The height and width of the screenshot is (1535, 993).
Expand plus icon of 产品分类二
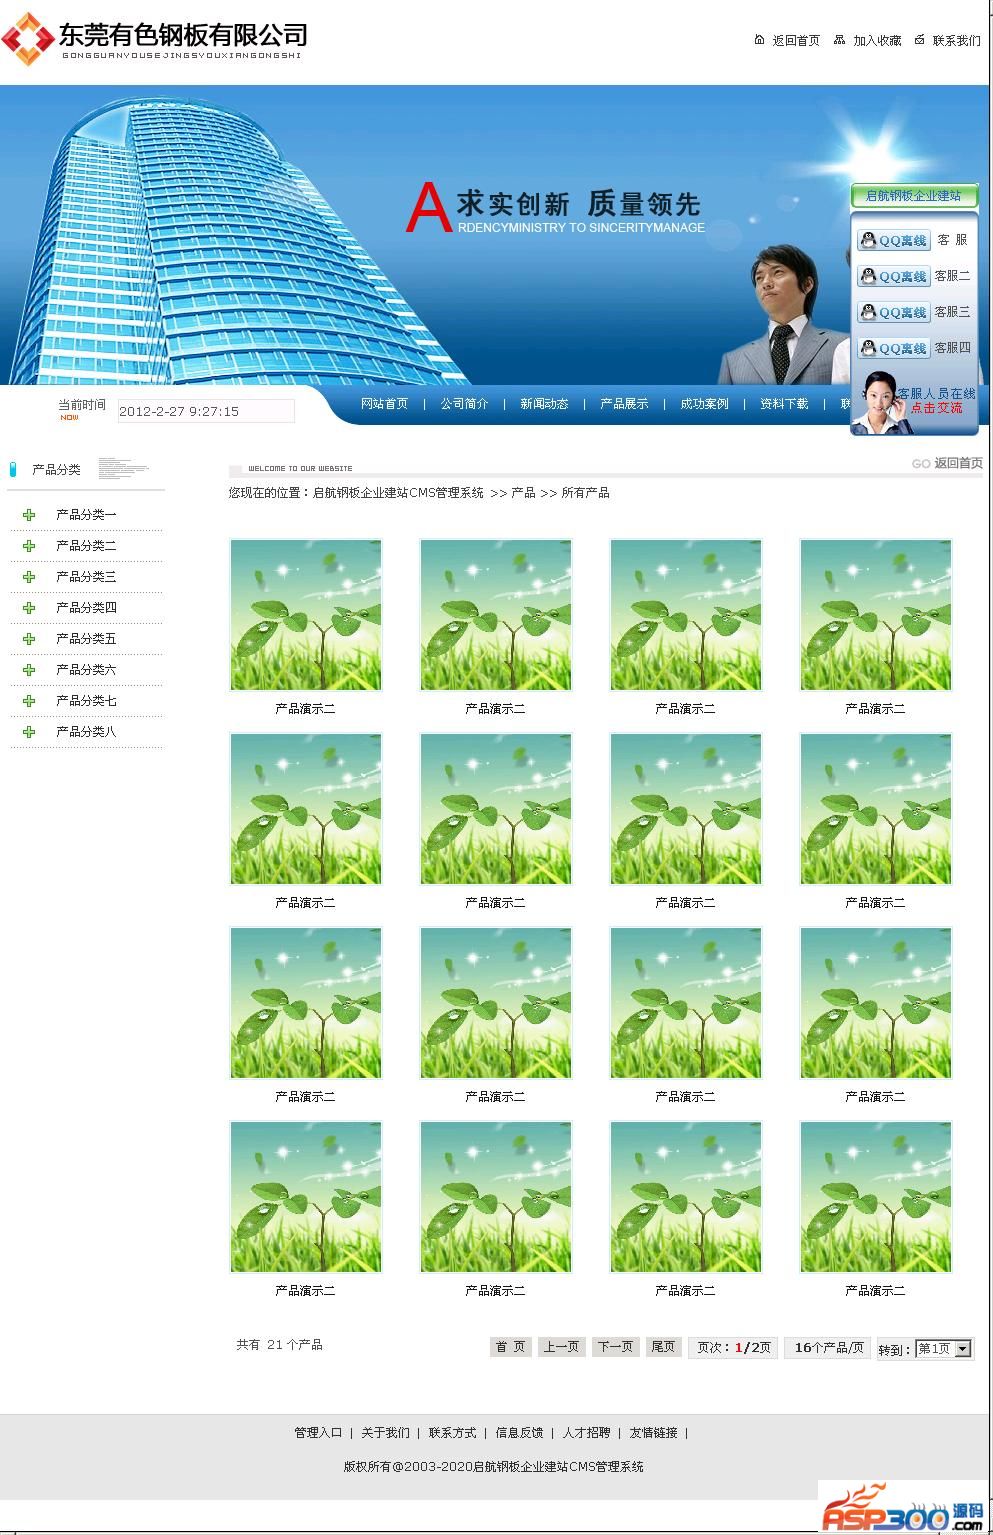click(29, 546)
